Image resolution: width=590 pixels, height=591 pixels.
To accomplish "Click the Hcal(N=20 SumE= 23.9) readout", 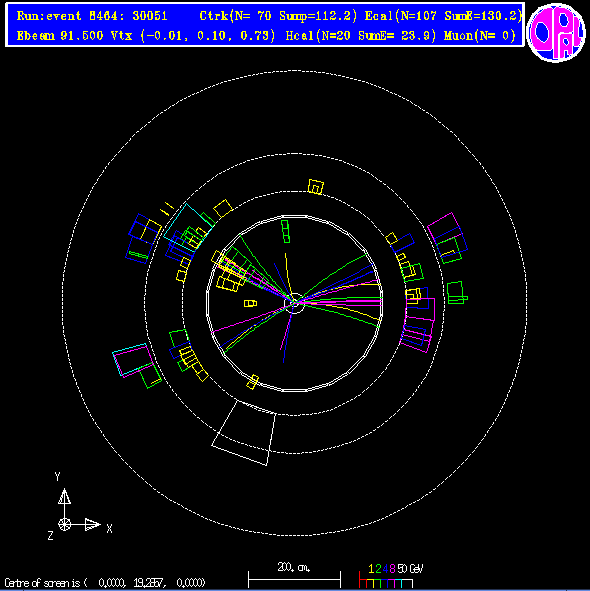I will (361, 36).
